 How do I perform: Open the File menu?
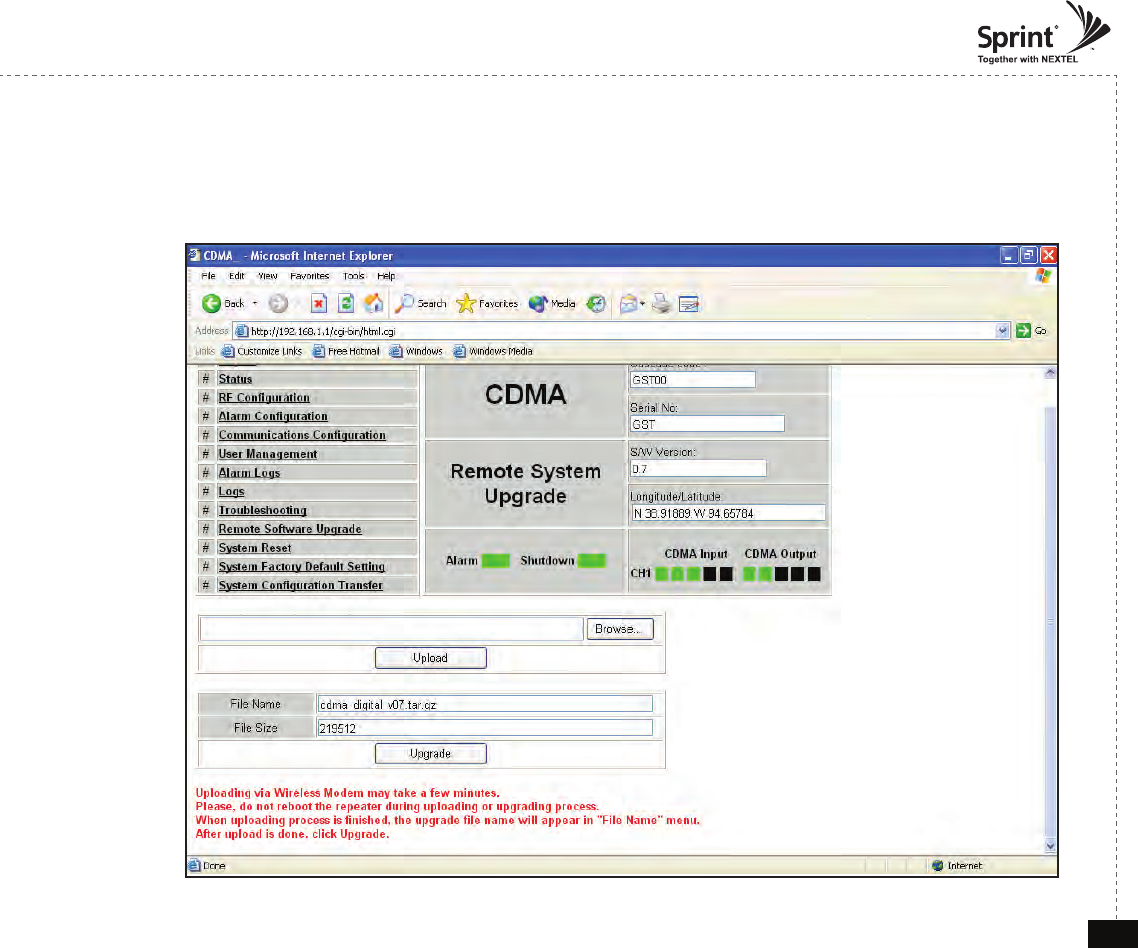pyautogui.click(x=208, y=276)
